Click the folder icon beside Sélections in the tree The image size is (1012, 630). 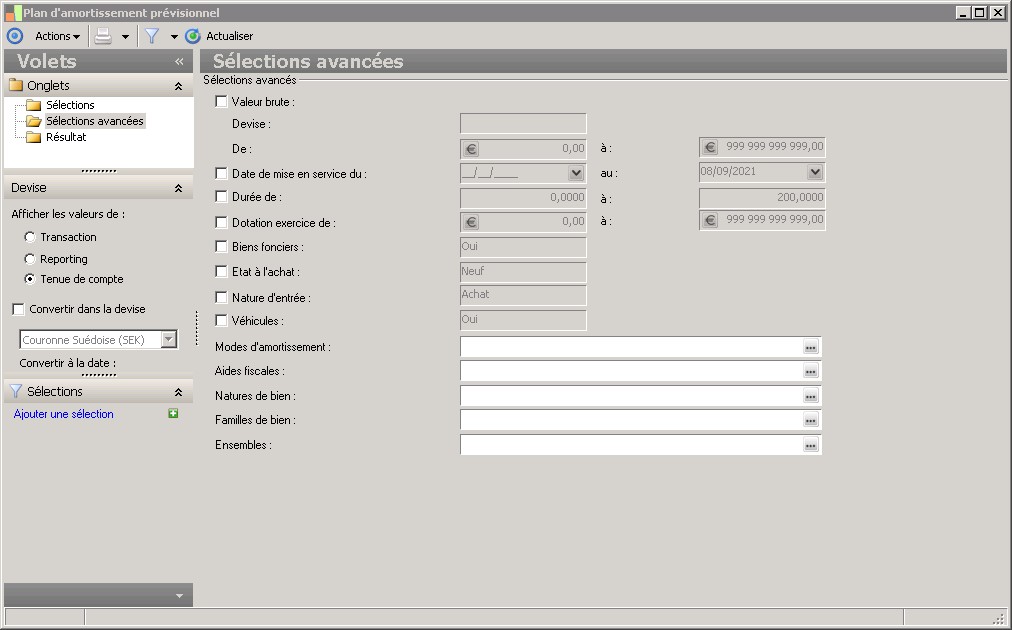point(34,105)
